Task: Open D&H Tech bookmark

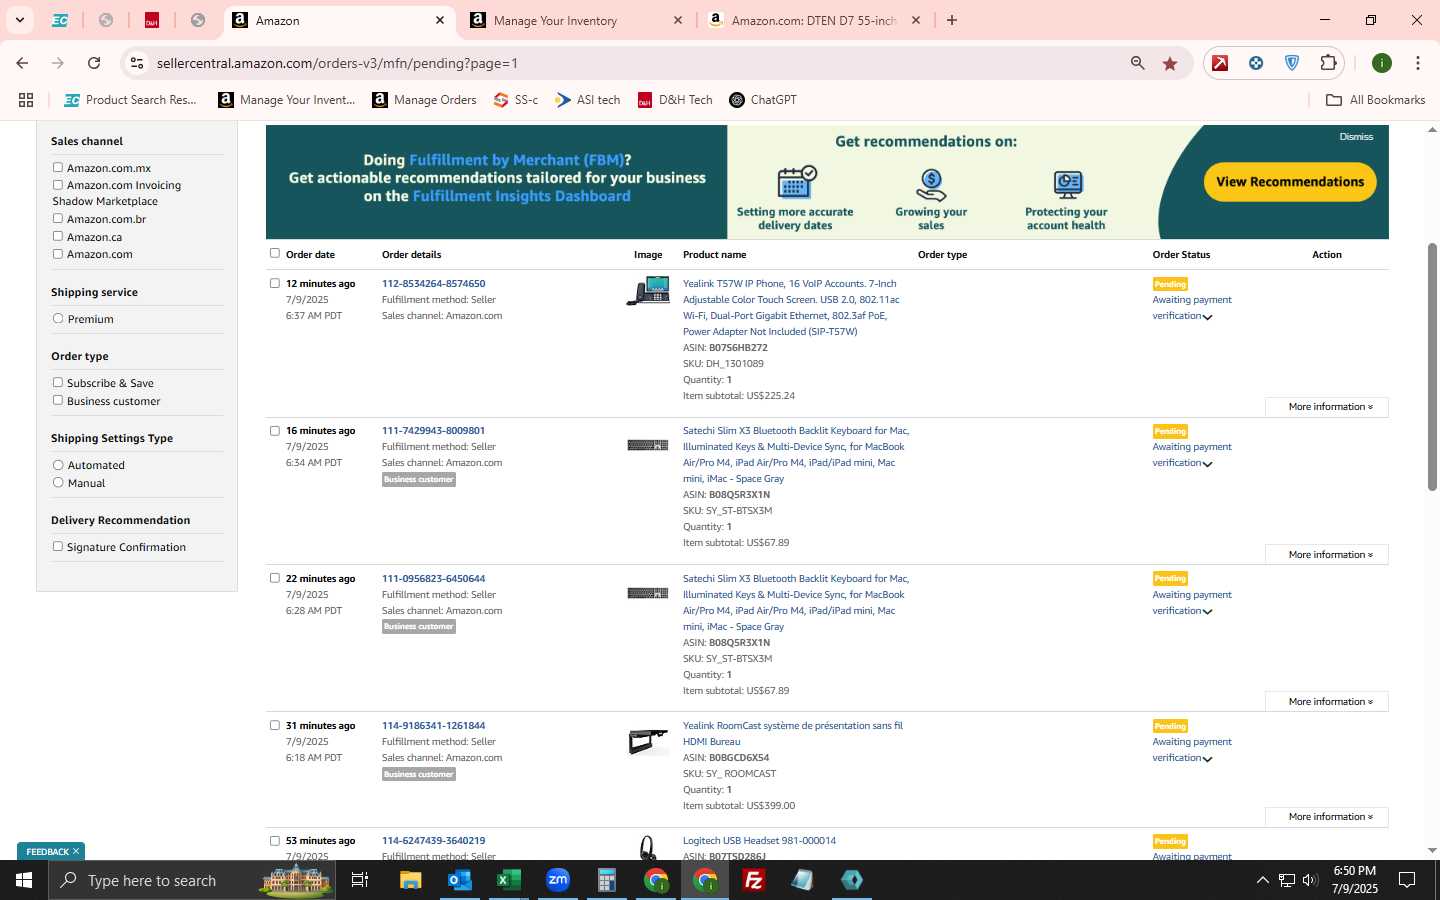Action: click(675, 100)
